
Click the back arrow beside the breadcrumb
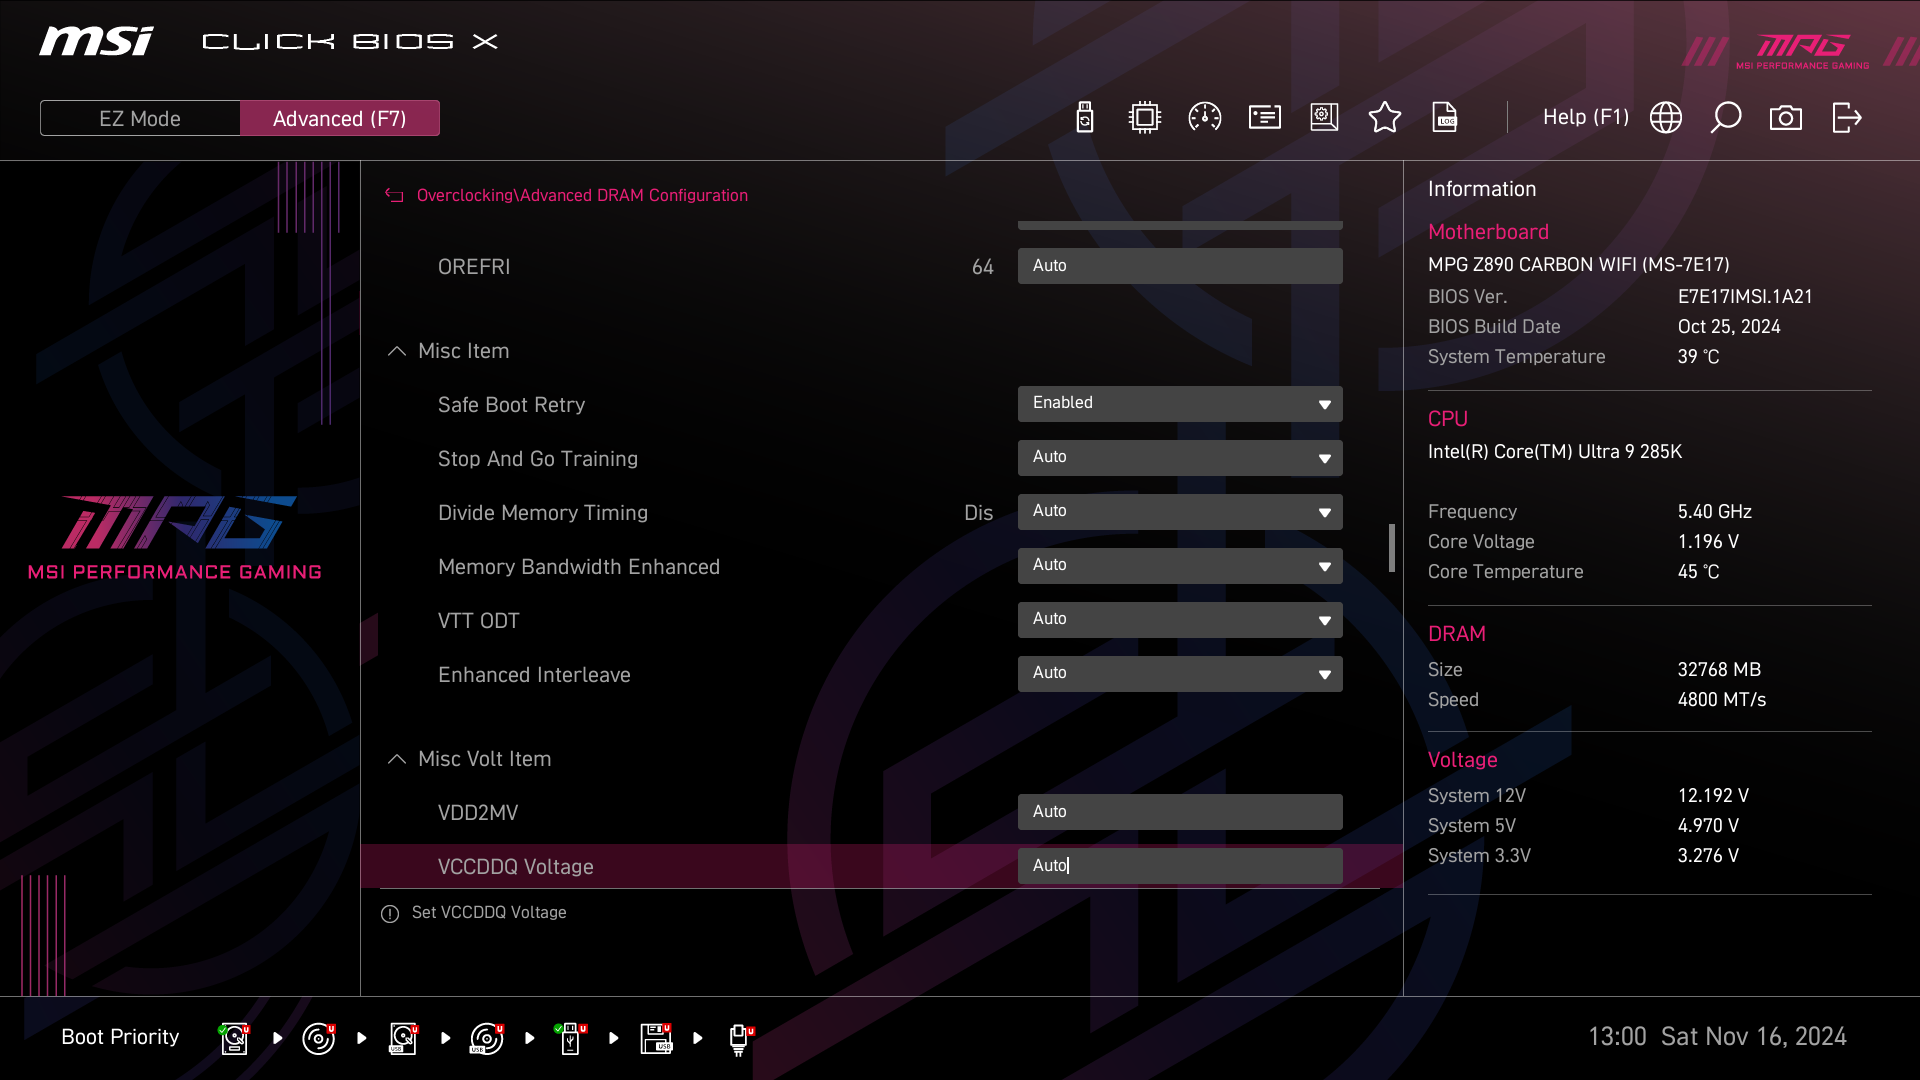[394, 196]
